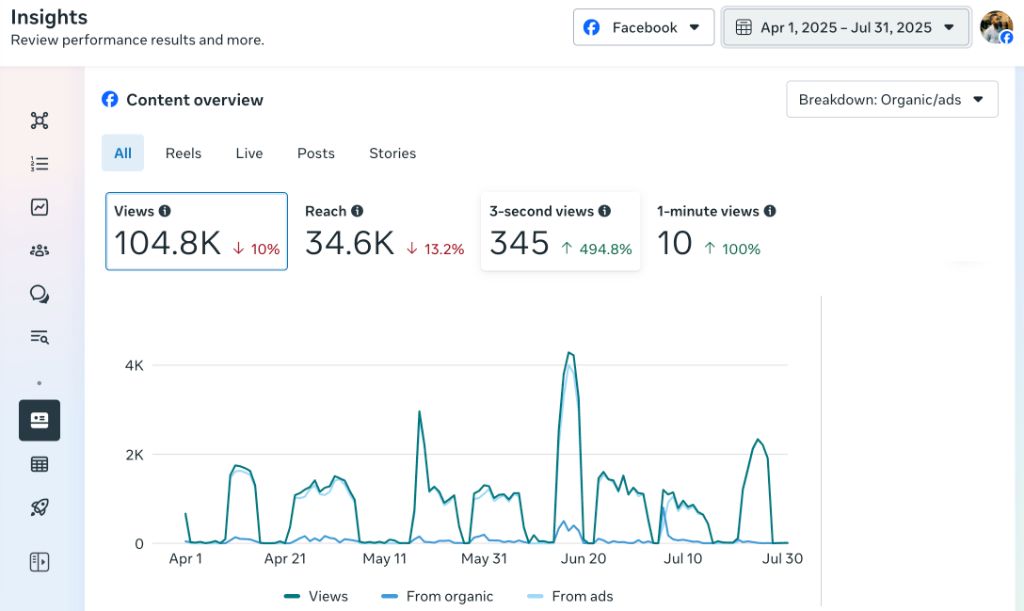The image size is (1024, 611).
Task: Open the Insights chart icon in the sidebar
Action: click(x=38, y=207)
